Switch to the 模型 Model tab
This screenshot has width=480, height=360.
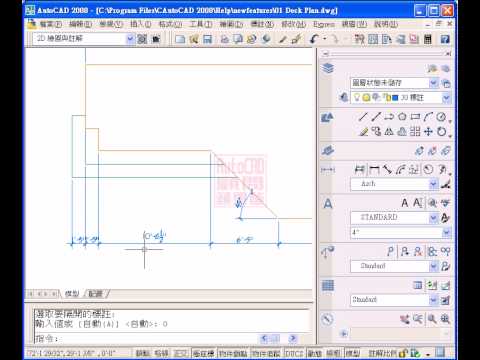[x=72, y=294]
